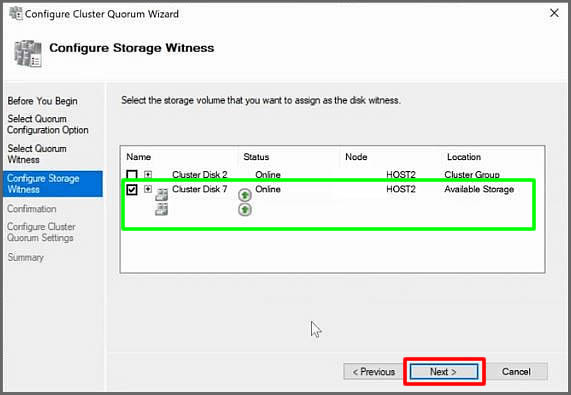Click the Online status of Cluster Disk 7
Viewport: 571px width, 395px height.
tap(268, 189)
